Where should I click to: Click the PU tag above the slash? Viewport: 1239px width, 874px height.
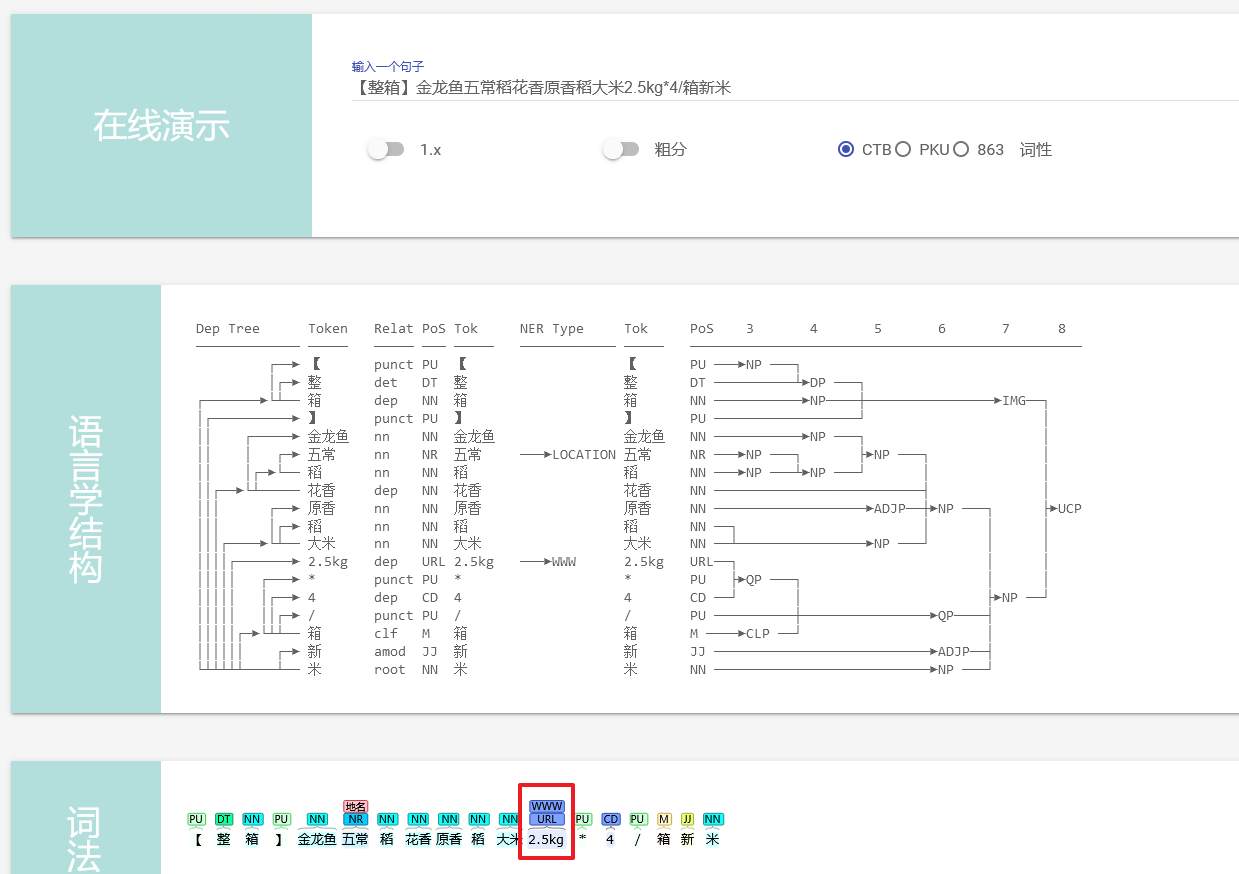pyautogui.click(x=637, y=818)
